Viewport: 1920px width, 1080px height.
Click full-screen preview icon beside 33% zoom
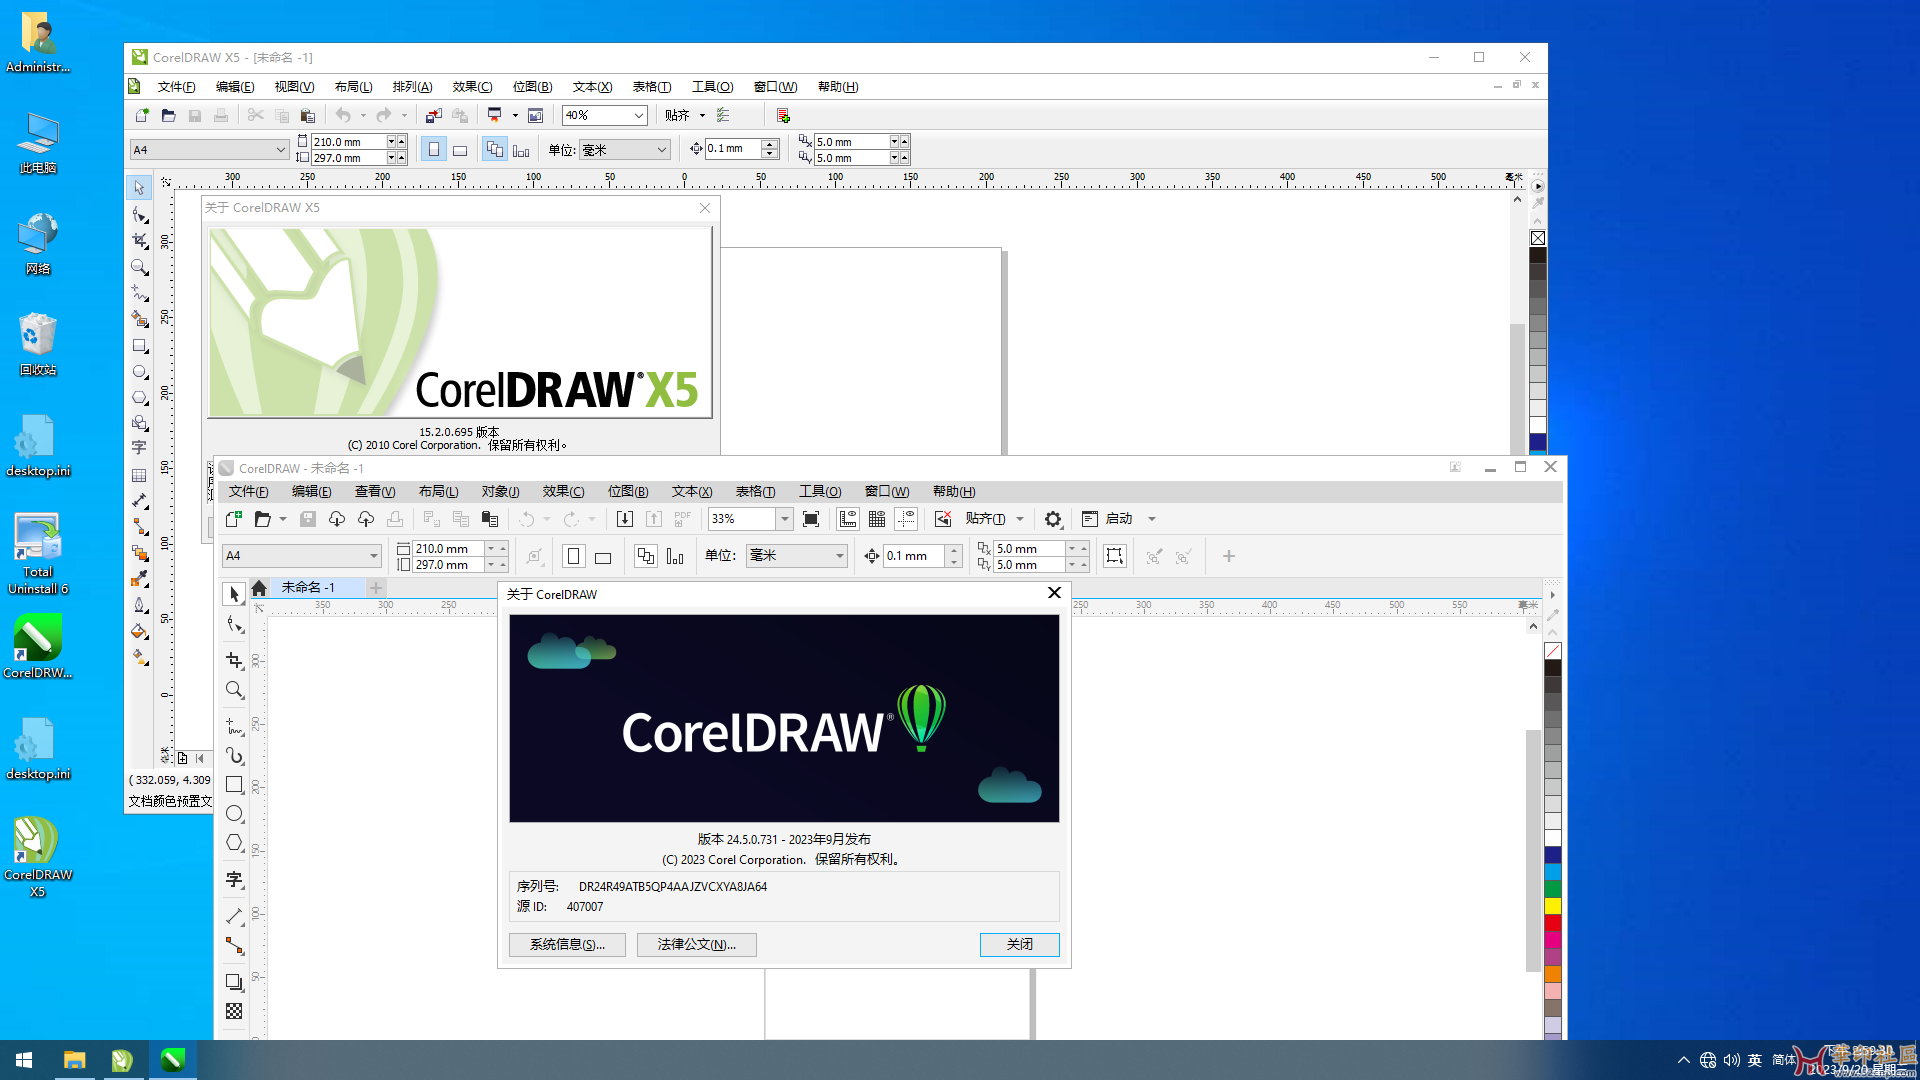(811, 519)
